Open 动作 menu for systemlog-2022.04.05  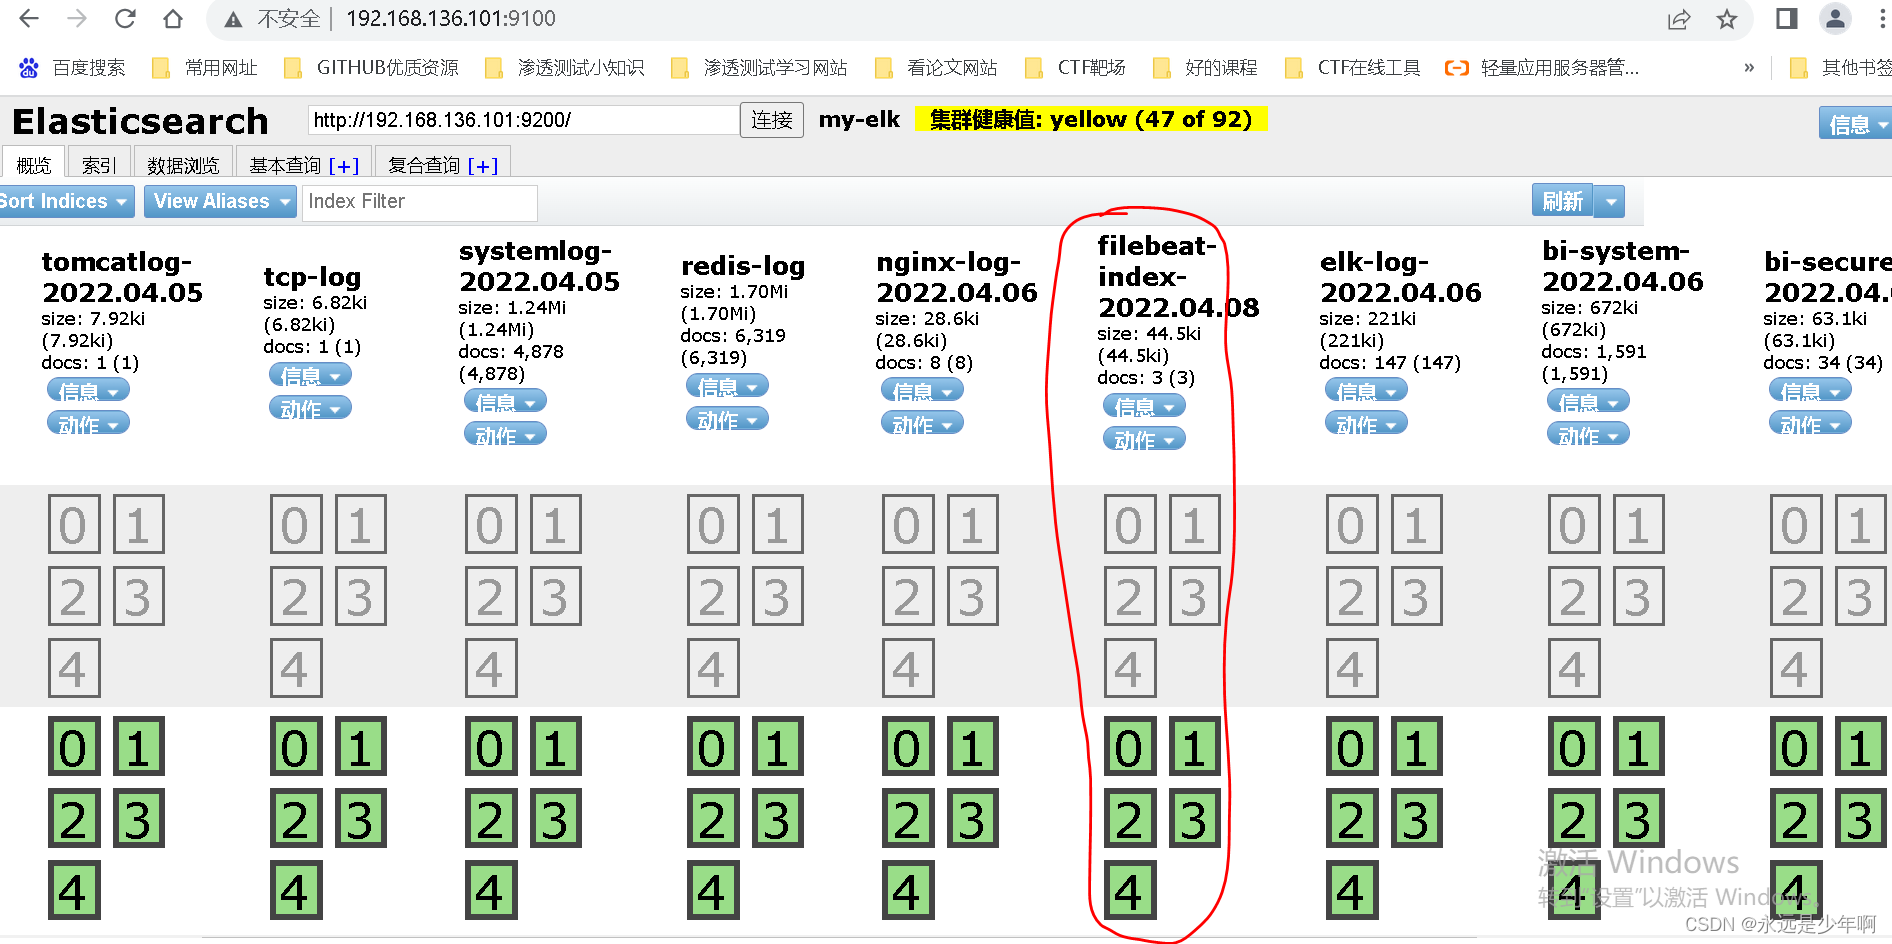pyautogui.click(x=506, y=435)
